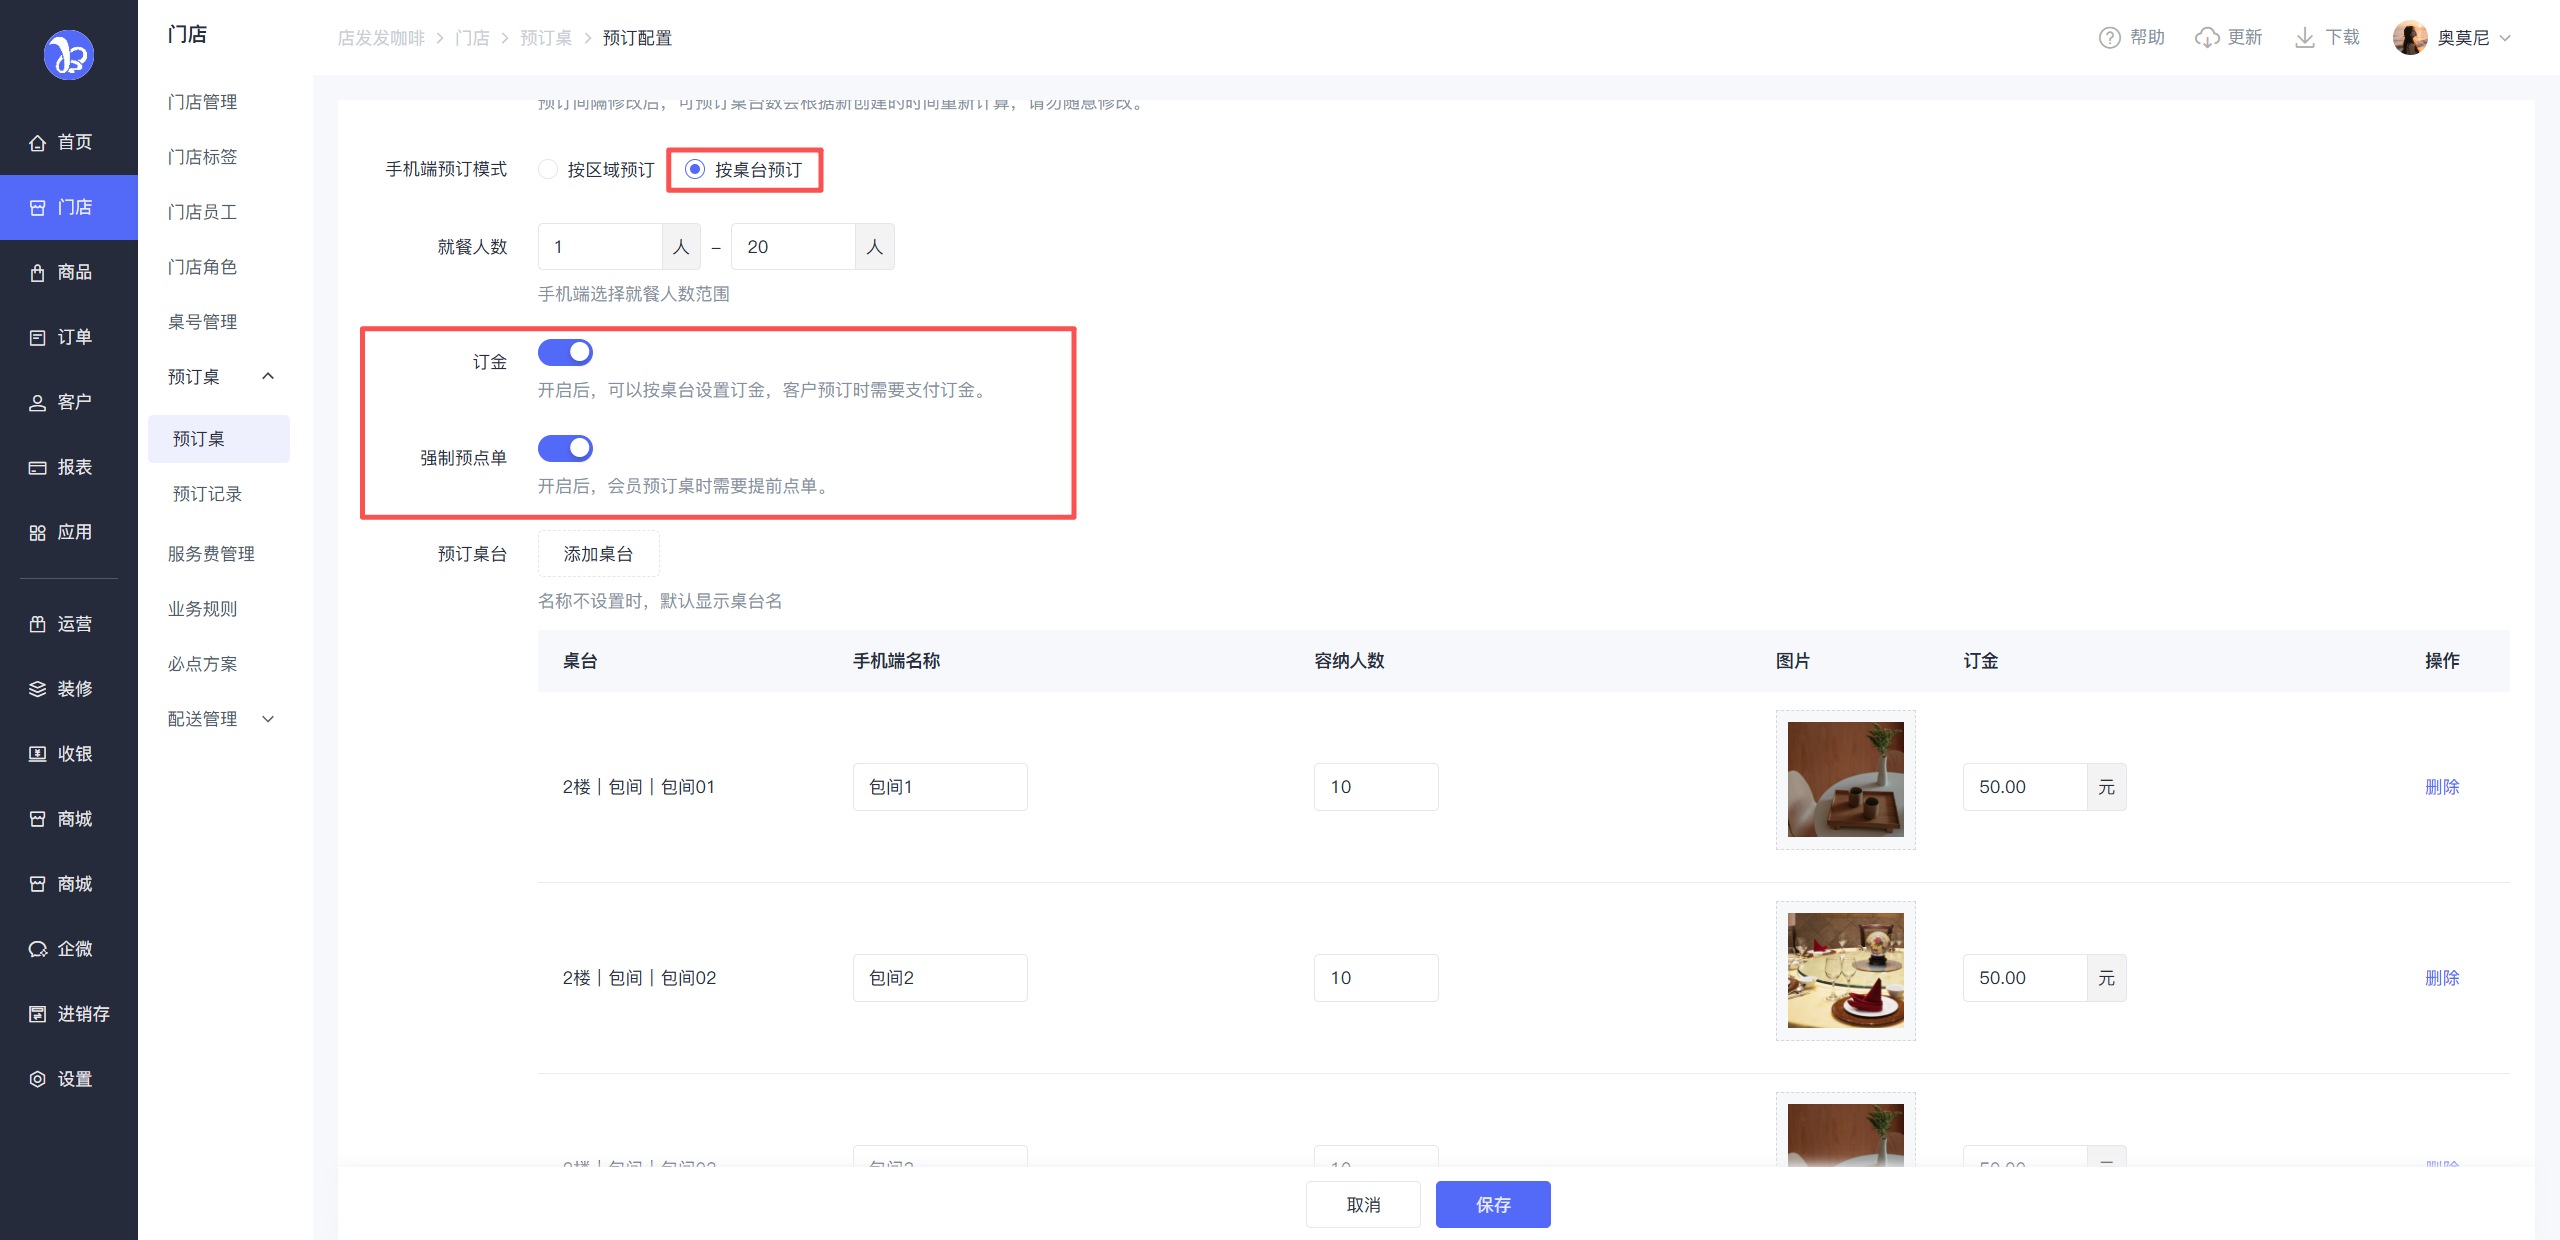The width and height of the screenshot is (2560, 1240).
Task: Open the 应用 apps grid icon
Action: pyautogui.click(x=38, y=533)
